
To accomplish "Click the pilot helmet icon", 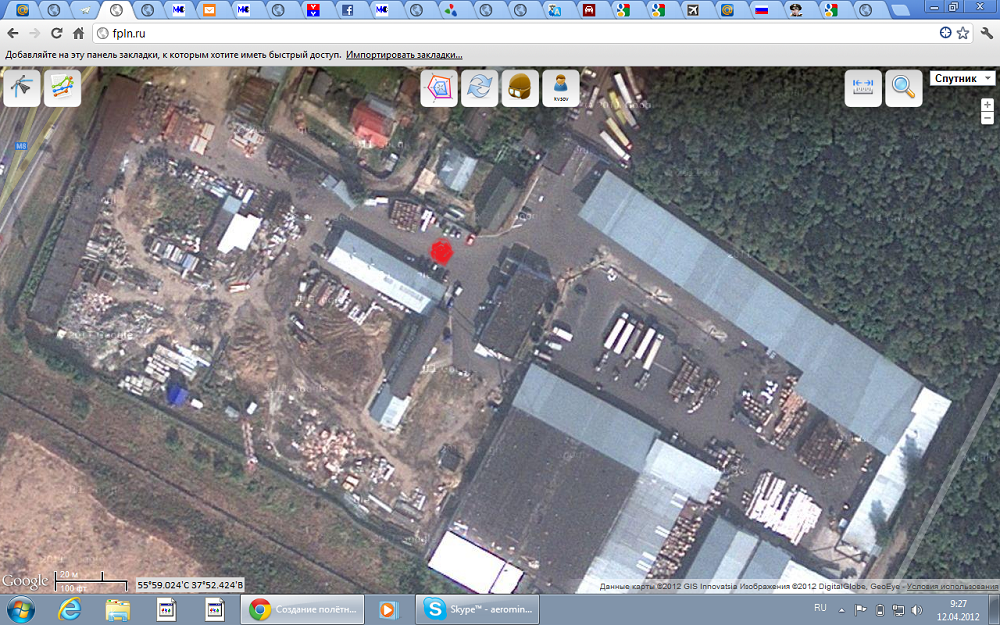I will (520, 88).
